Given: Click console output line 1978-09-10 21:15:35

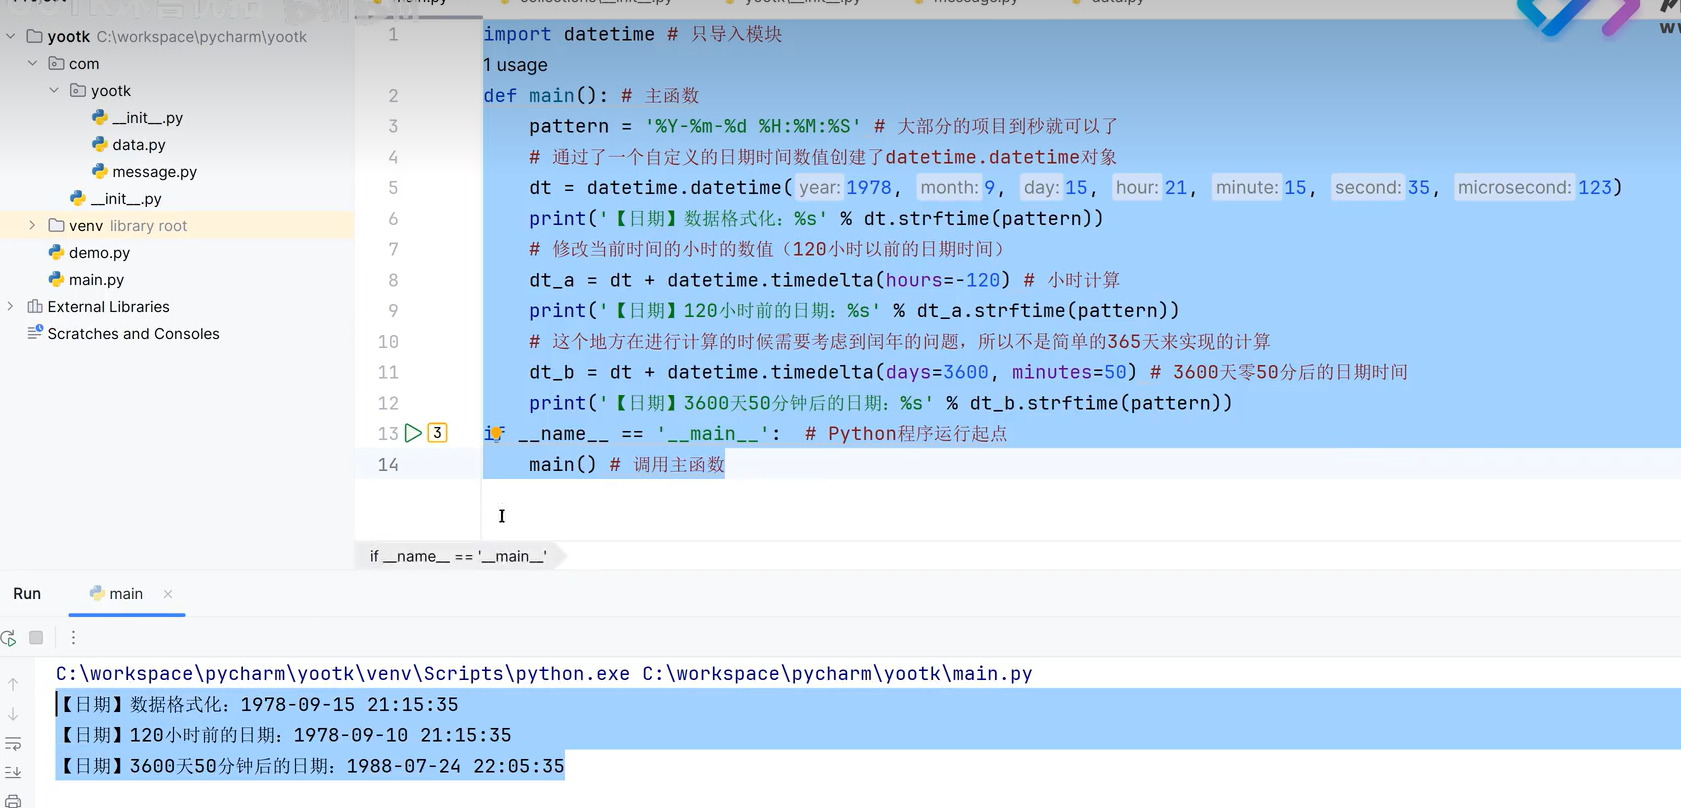Looking at the screenshot, I should 285,735.
